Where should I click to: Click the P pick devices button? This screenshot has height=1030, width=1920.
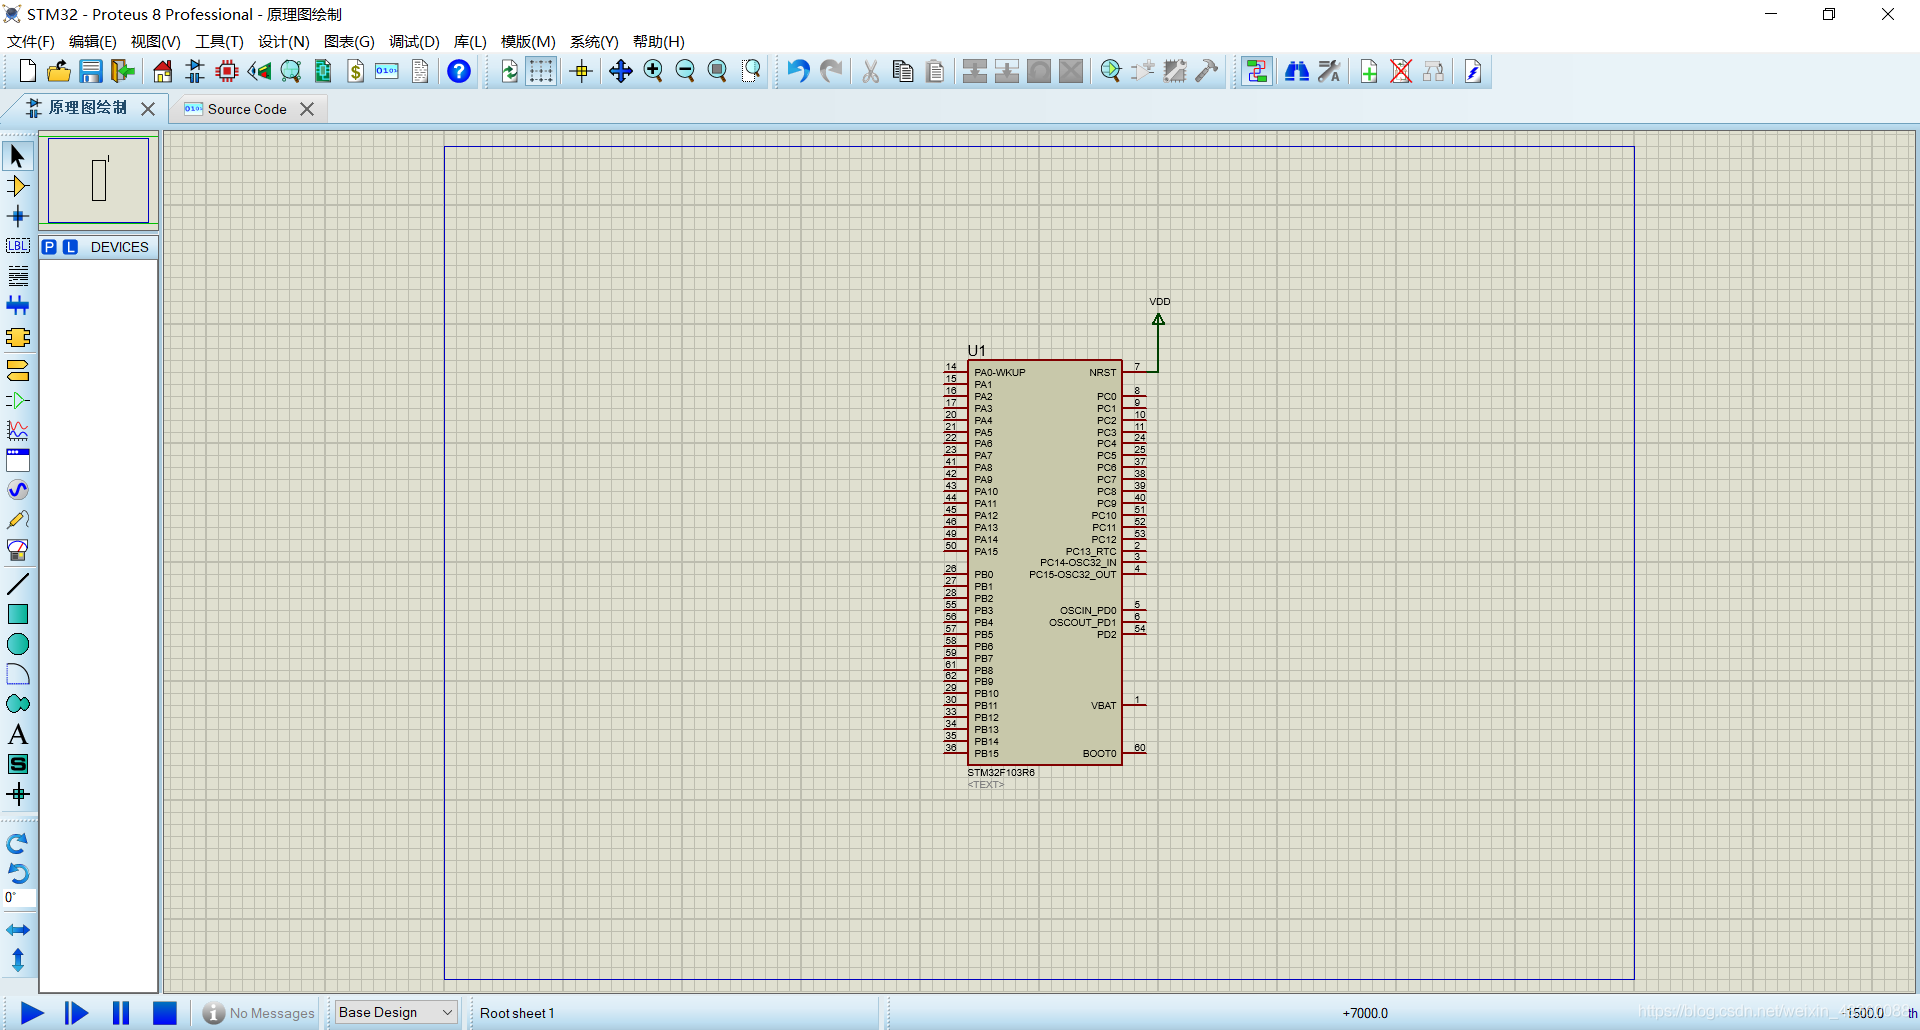[x=50, y=247]
